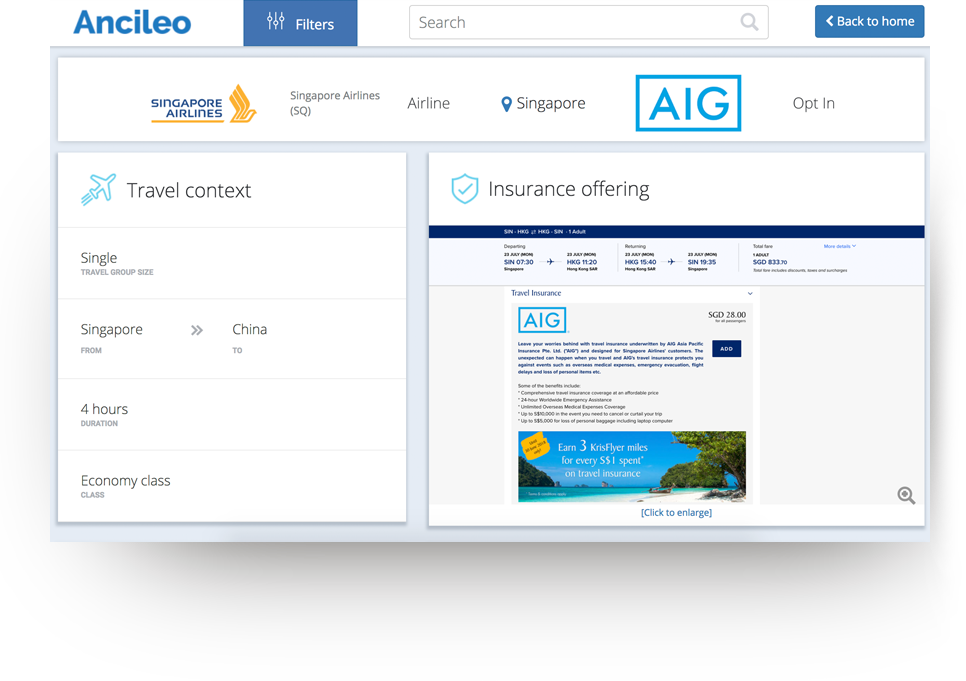966x681 pixels.
Task: Click the AIG logo in header card
Action: 688,103
